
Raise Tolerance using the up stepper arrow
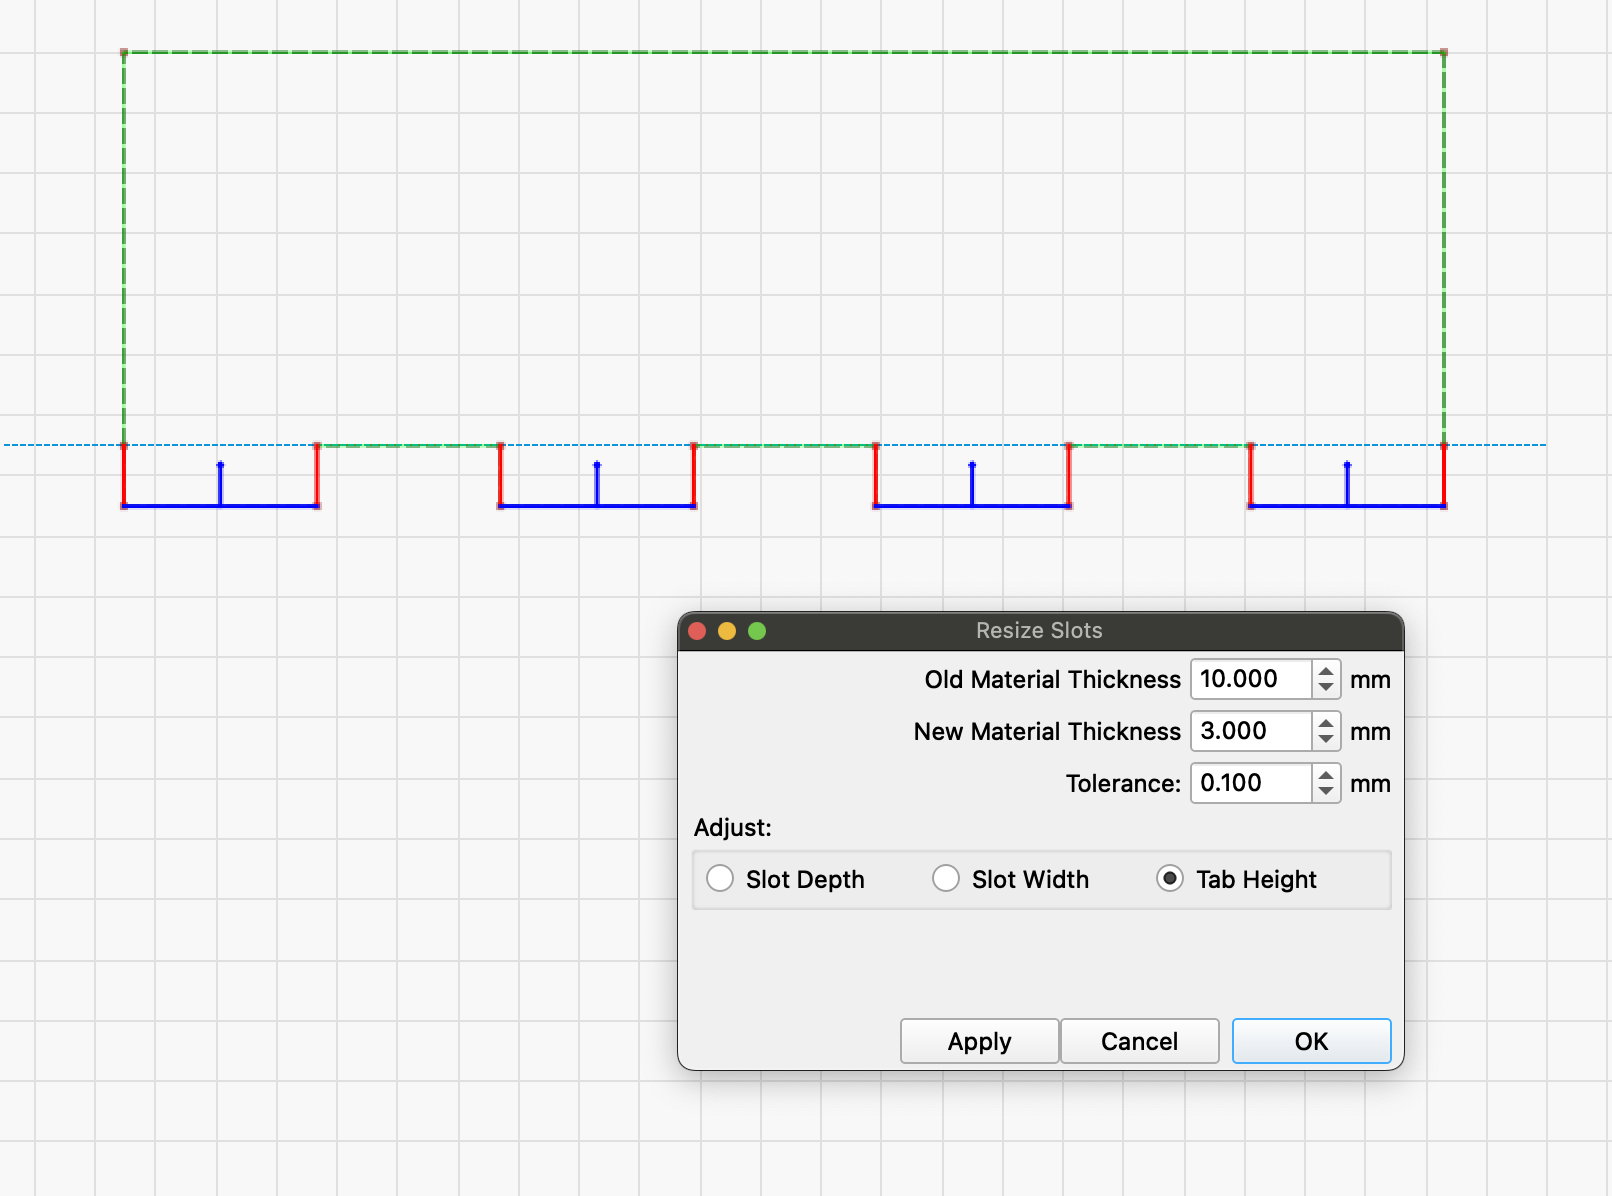1326,775
